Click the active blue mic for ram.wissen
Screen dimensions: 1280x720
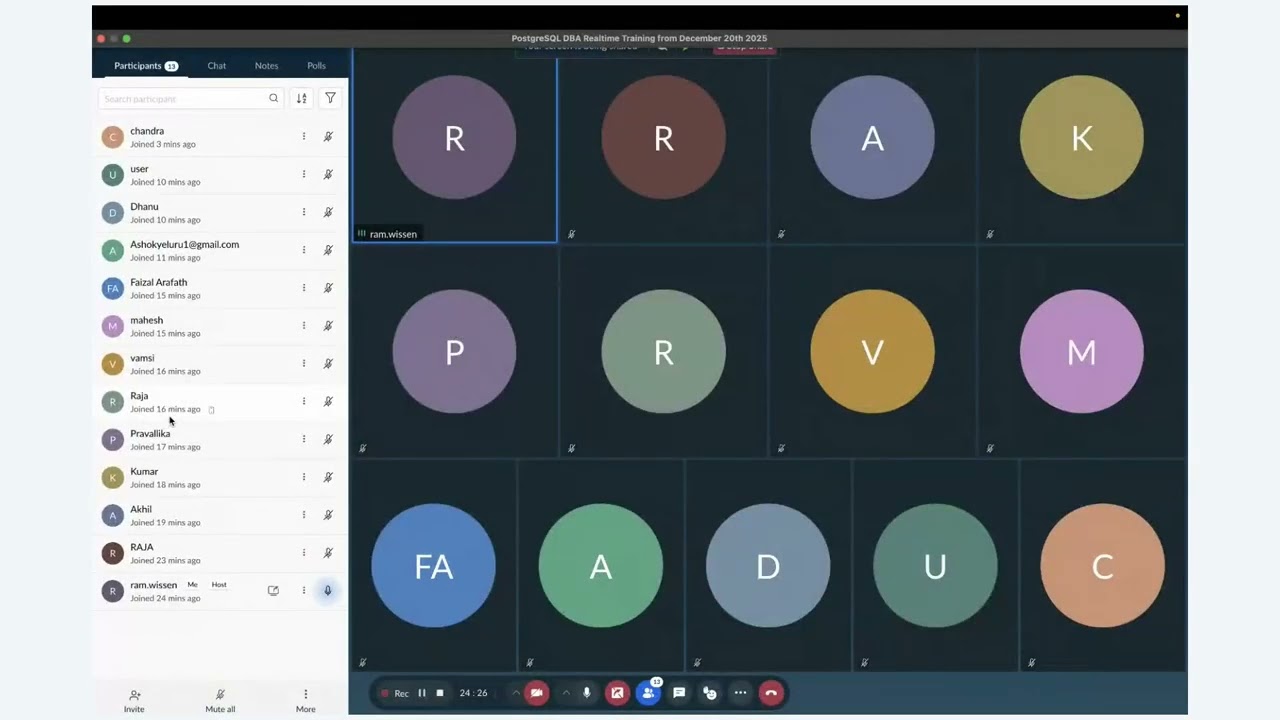(x=327, y=591)
